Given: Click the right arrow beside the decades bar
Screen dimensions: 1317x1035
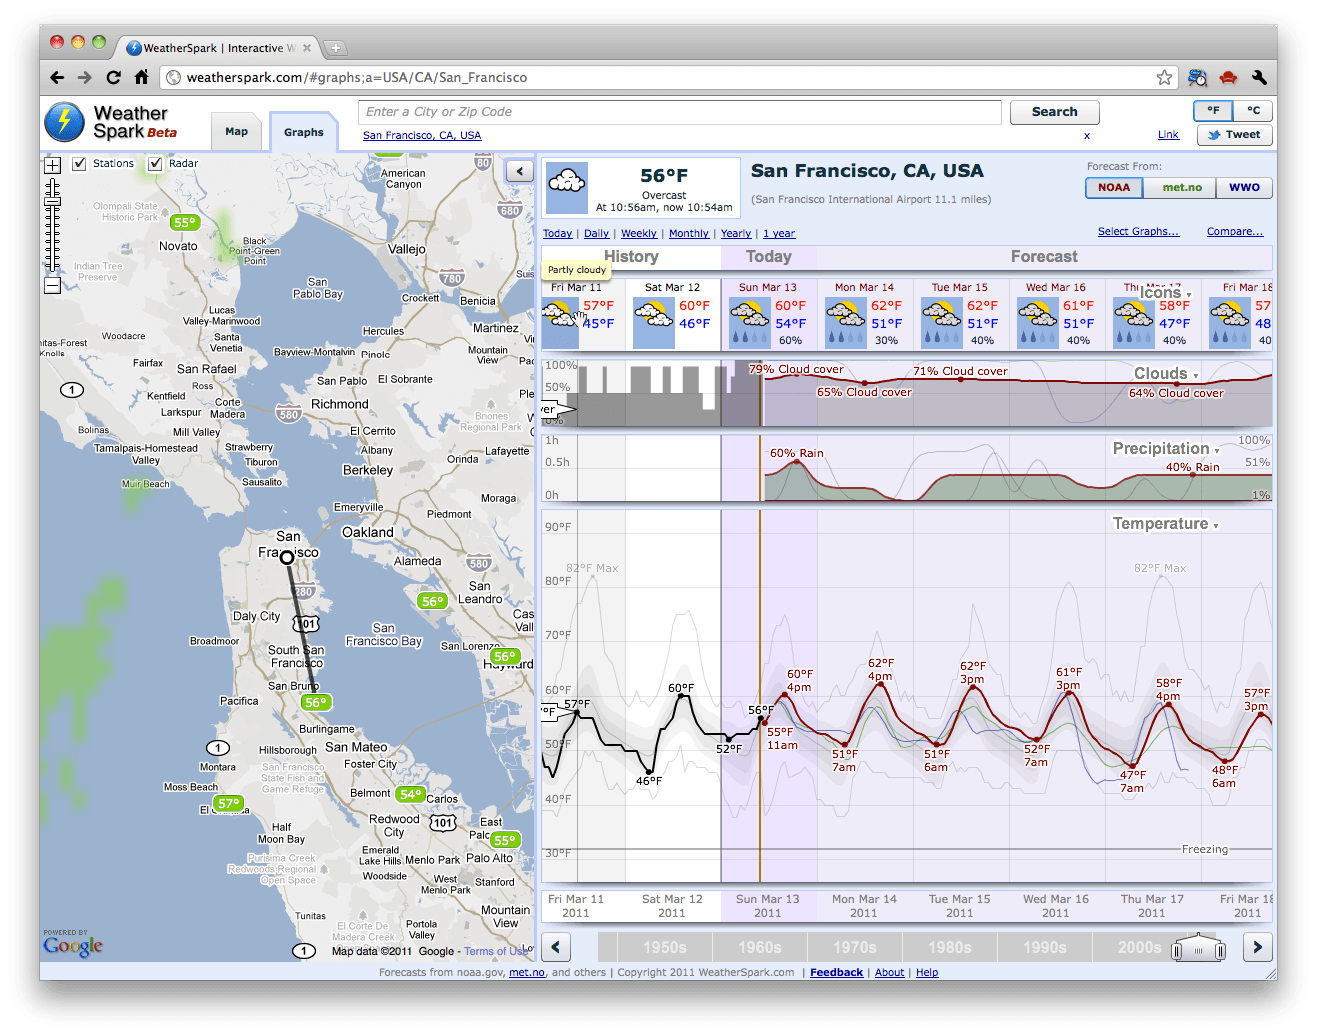Looking at the screenshot, I should pos(1257,947).
